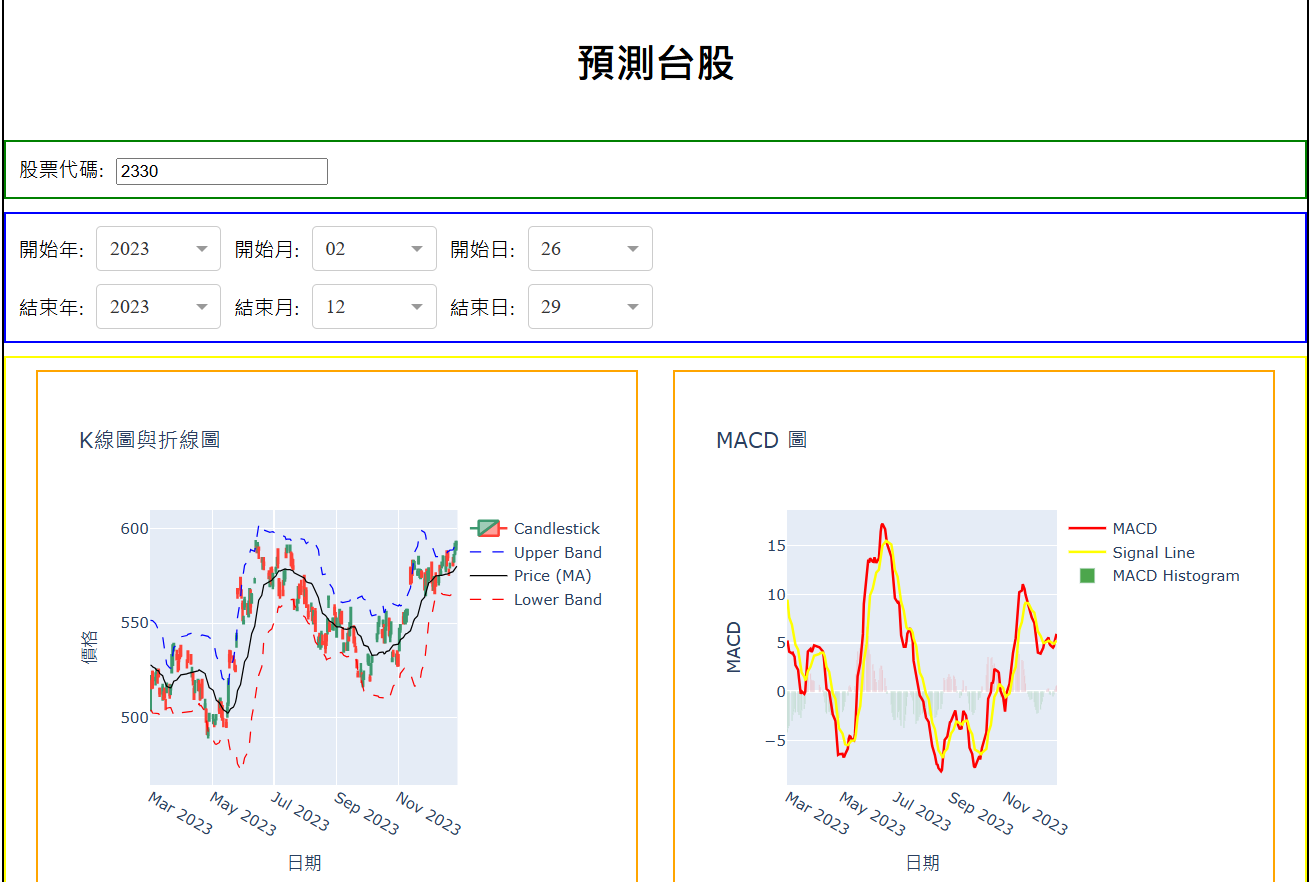Open the 結束日 dropdown showing 29
The width and height of the screenshot is (1310, 882).
pos(590,306)
